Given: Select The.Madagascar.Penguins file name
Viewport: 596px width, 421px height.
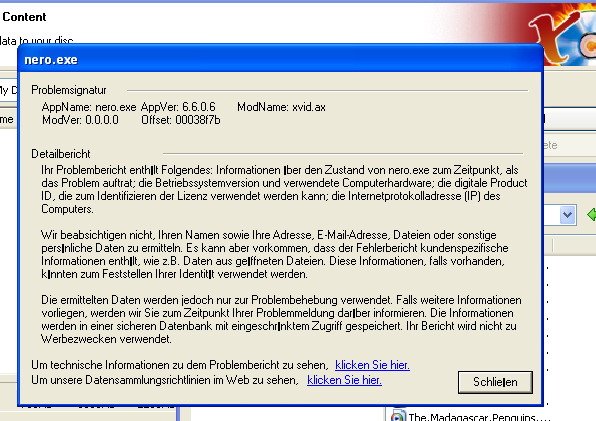Looking at the screenshot, I should coord(479,417).
